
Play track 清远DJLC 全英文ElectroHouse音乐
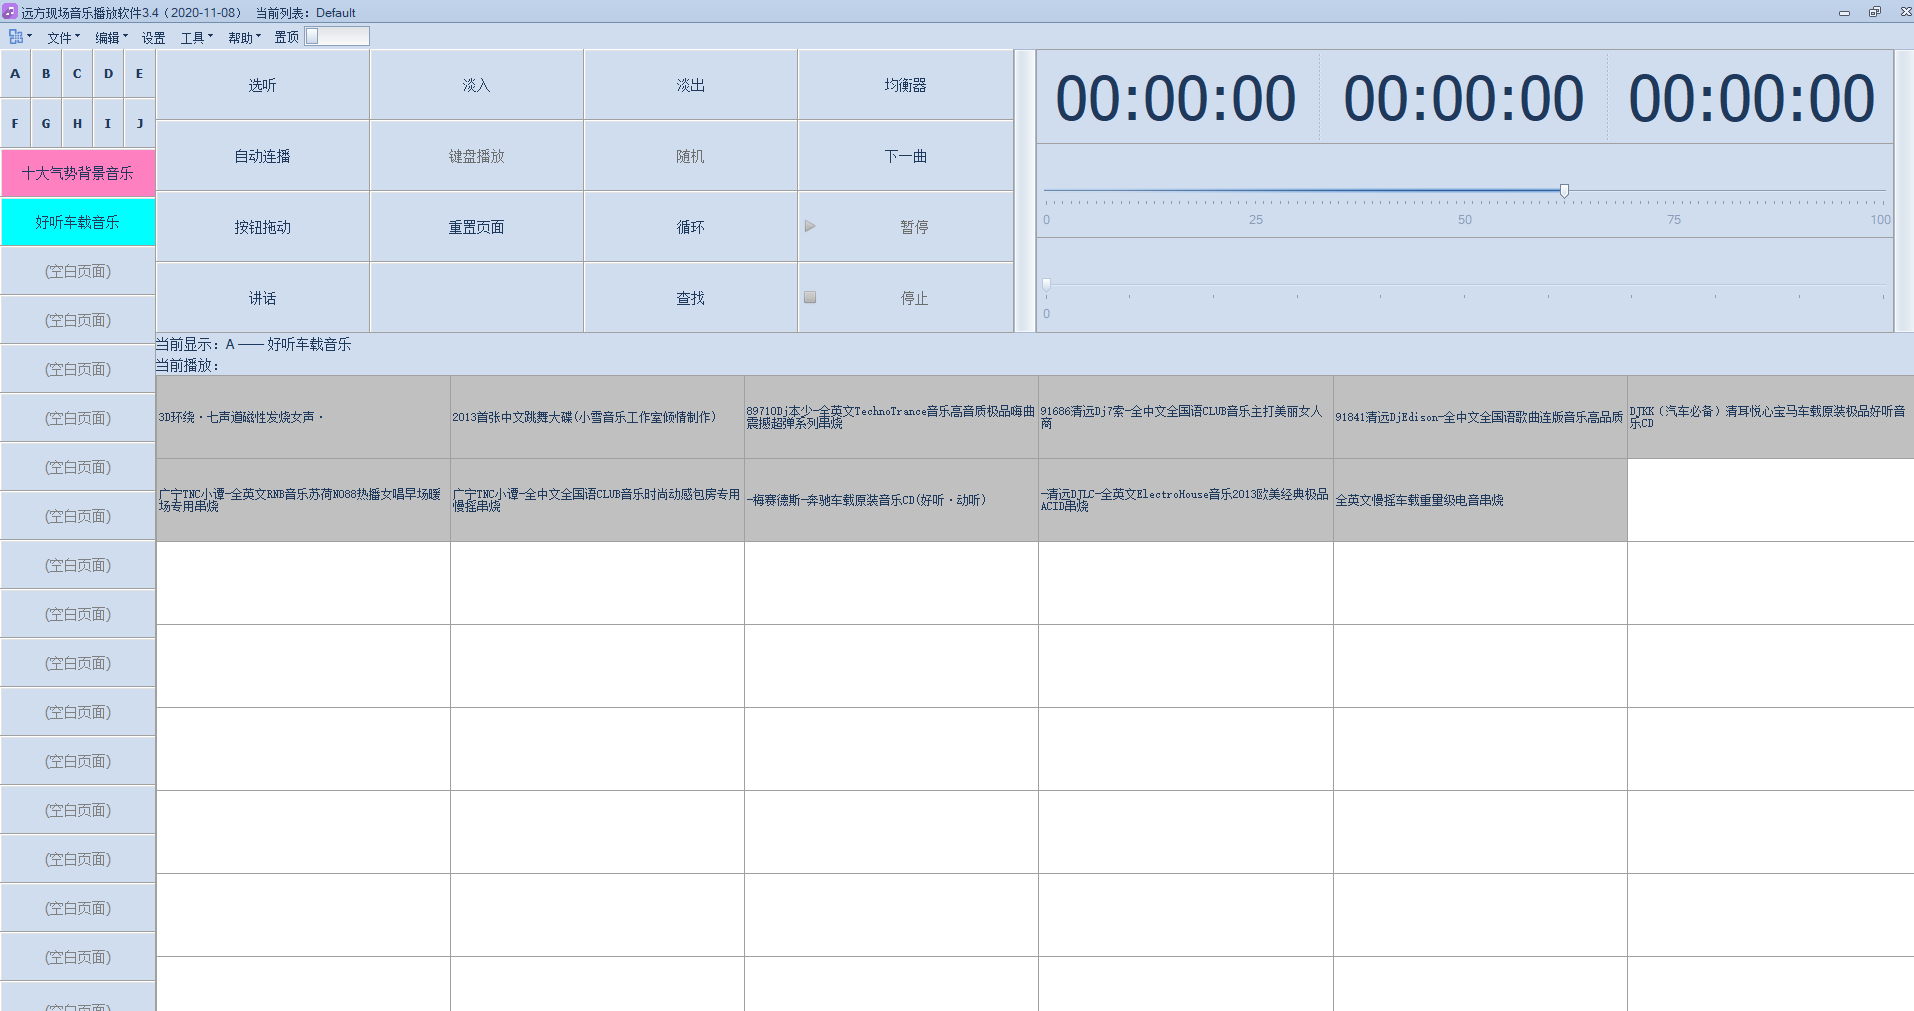coord(1186,500)
